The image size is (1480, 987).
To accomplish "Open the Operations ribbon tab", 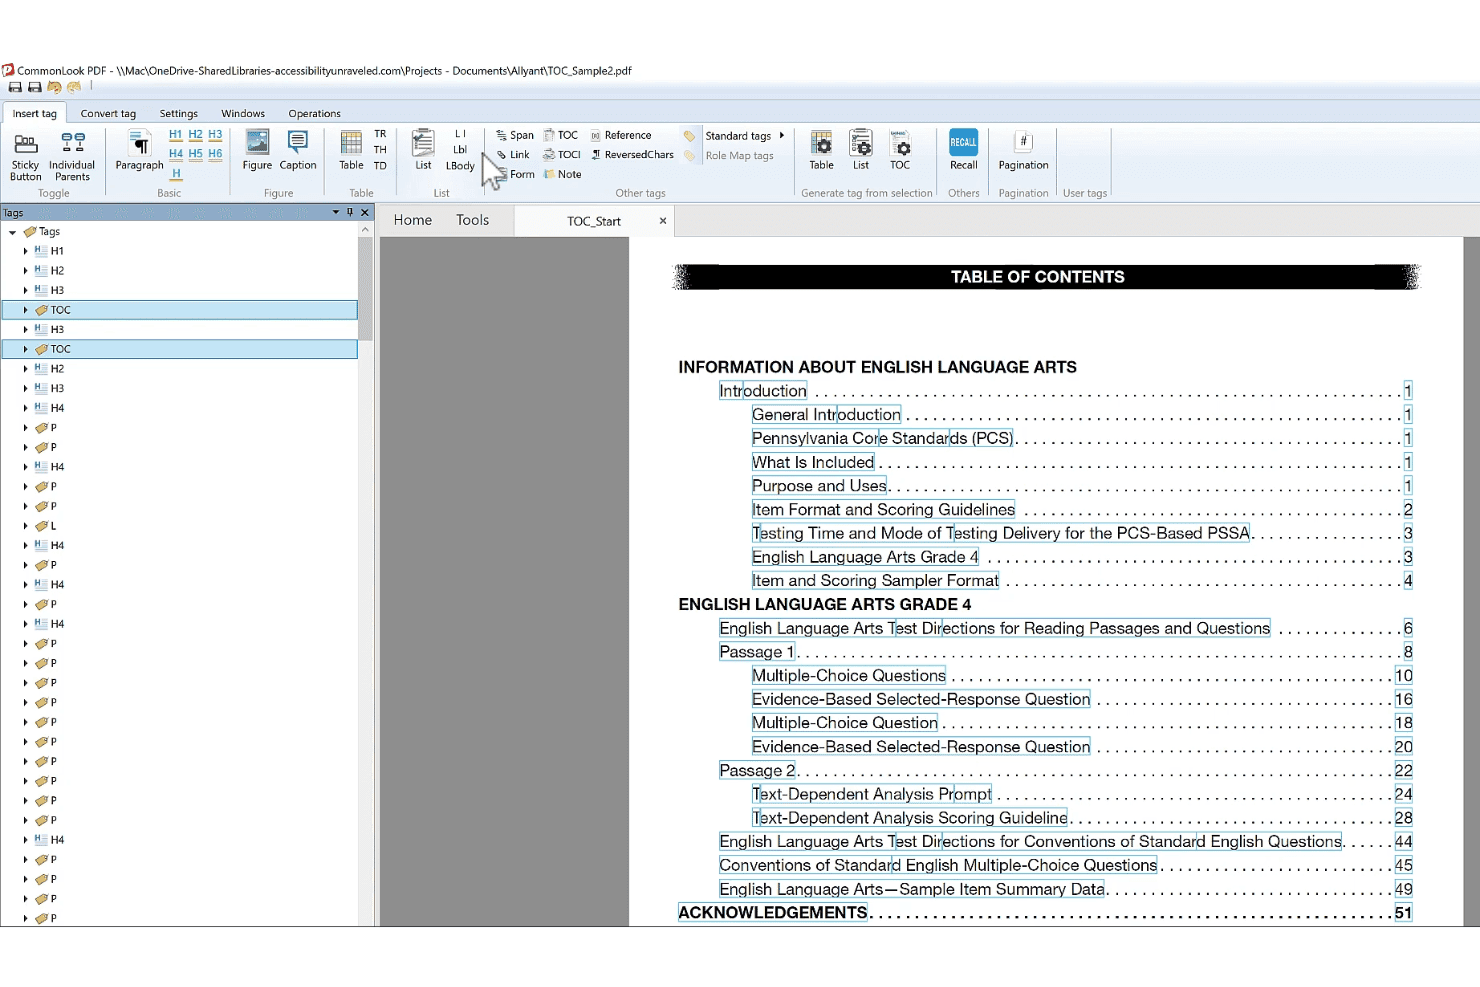I will (314, 114).
